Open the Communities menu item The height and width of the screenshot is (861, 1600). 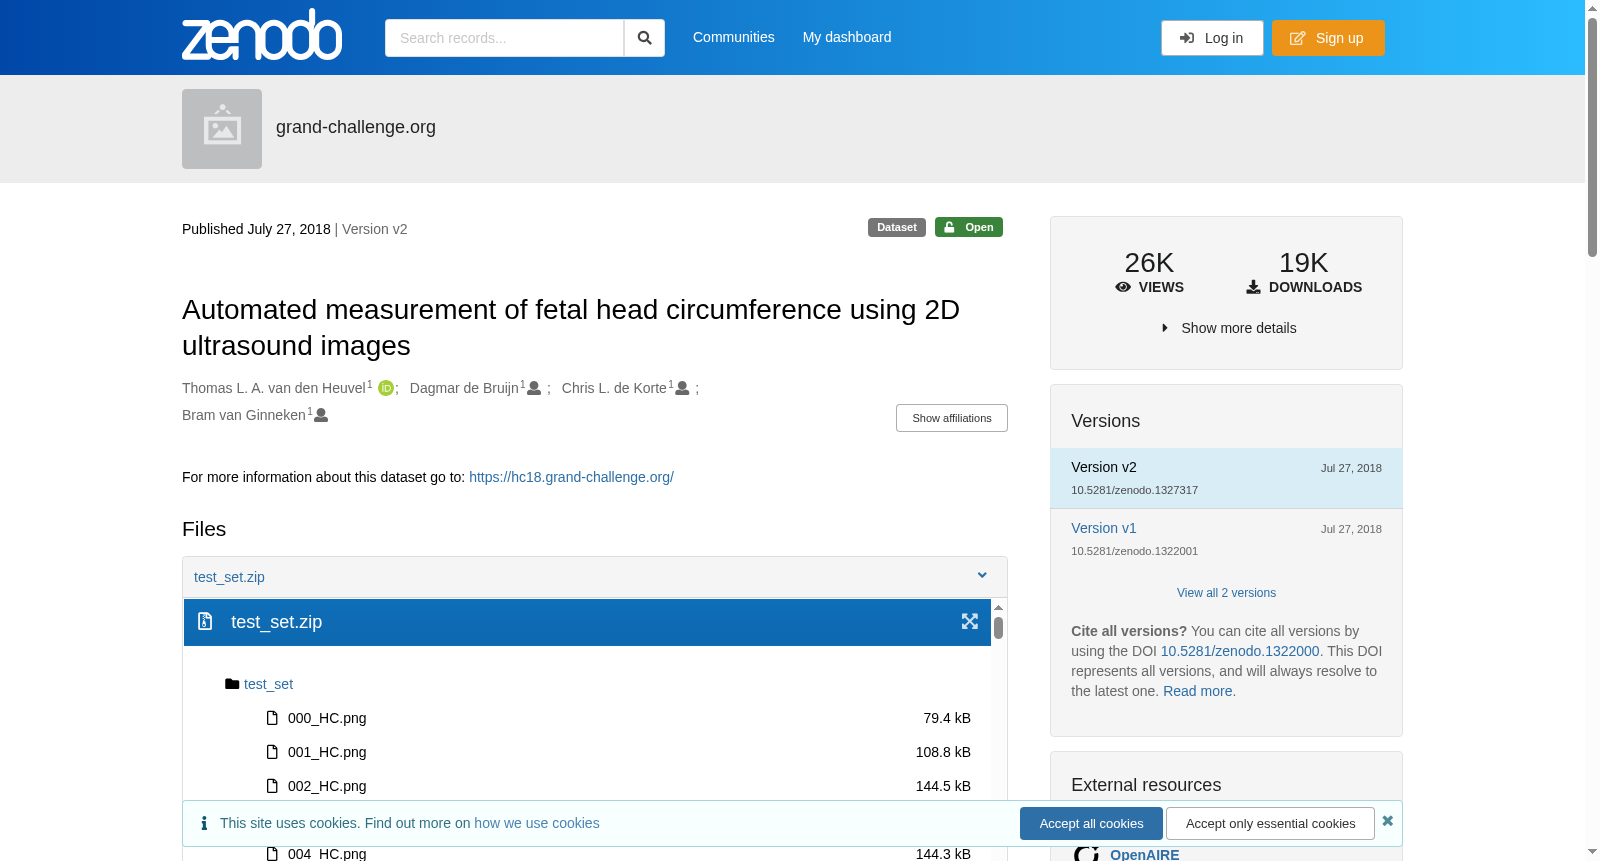(x=734, y=37)
